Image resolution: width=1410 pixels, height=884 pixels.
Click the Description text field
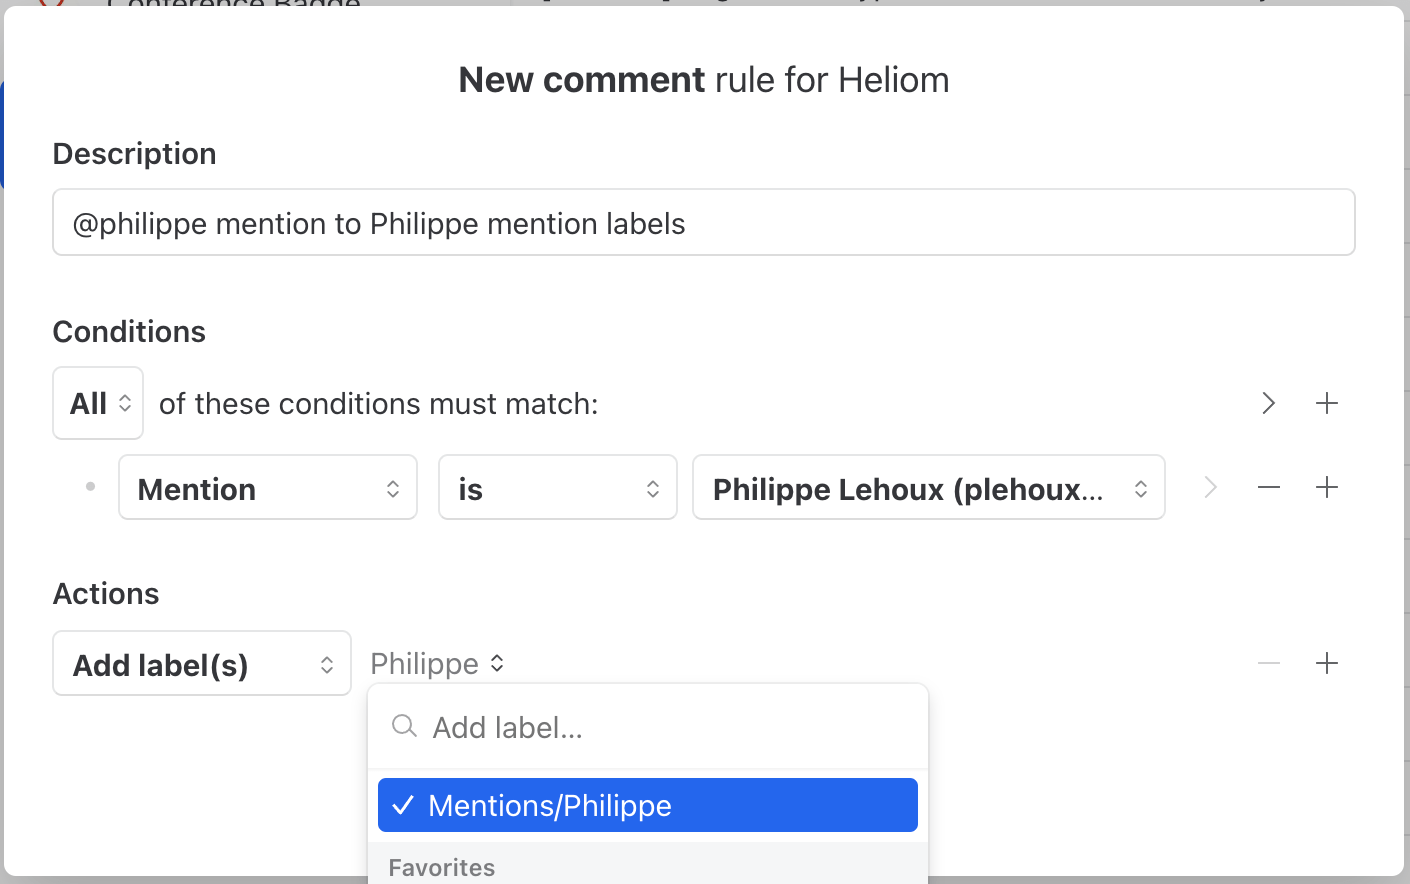pyautogui.click(x=704, y=222)
